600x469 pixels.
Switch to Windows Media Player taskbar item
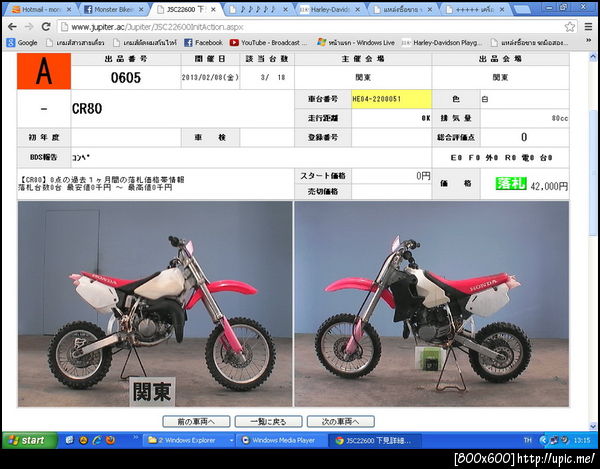pos(282,440)
